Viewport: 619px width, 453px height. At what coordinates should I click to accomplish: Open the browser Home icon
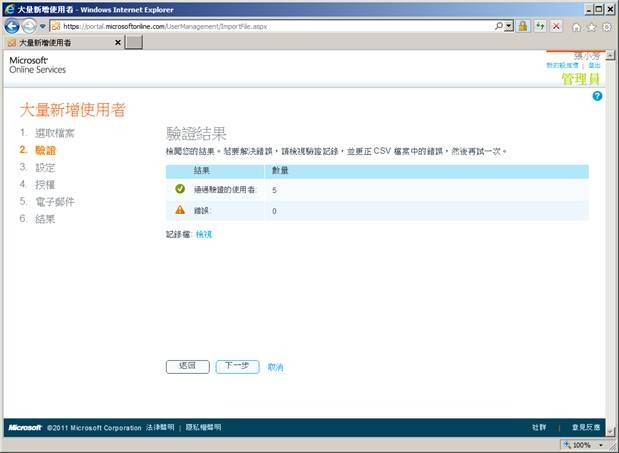(576, 27)
